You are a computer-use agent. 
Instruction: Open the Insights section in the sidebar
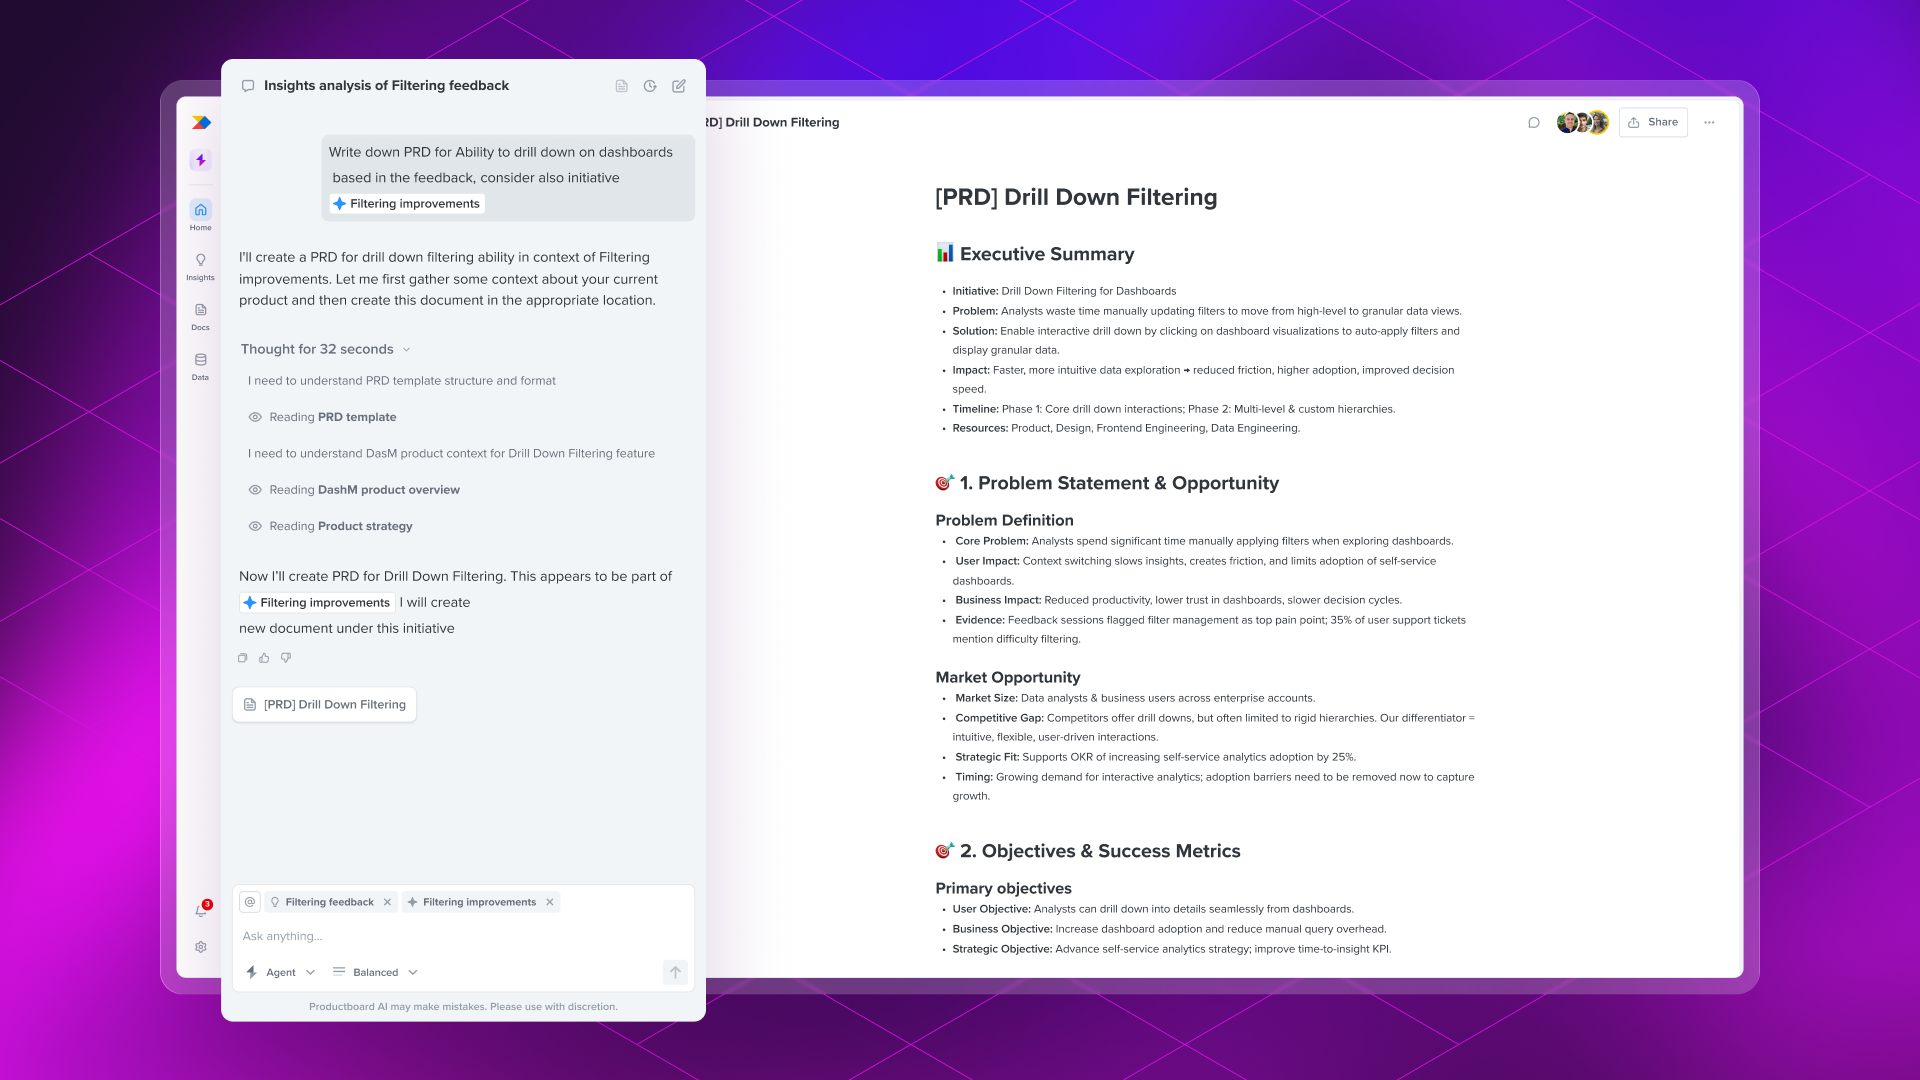pyautogui.click(x=200, y=267)
